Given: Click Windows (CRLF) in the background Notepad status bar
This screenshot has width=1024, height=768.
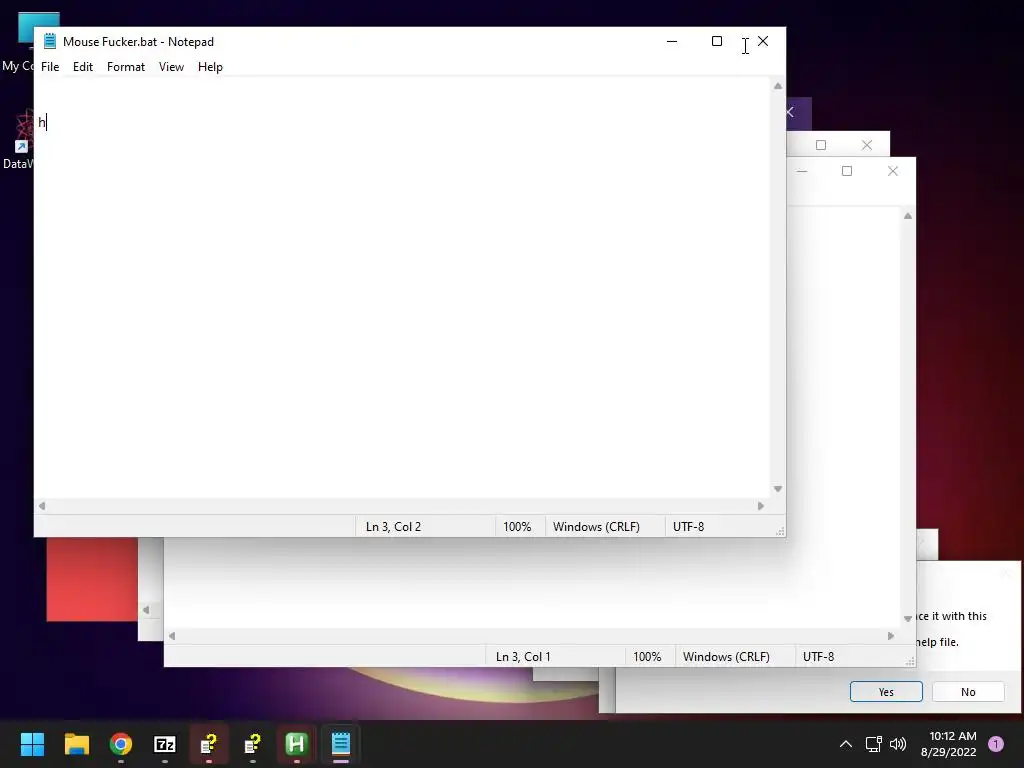Looking at the screenshot, I should click(x=726, y=656).
